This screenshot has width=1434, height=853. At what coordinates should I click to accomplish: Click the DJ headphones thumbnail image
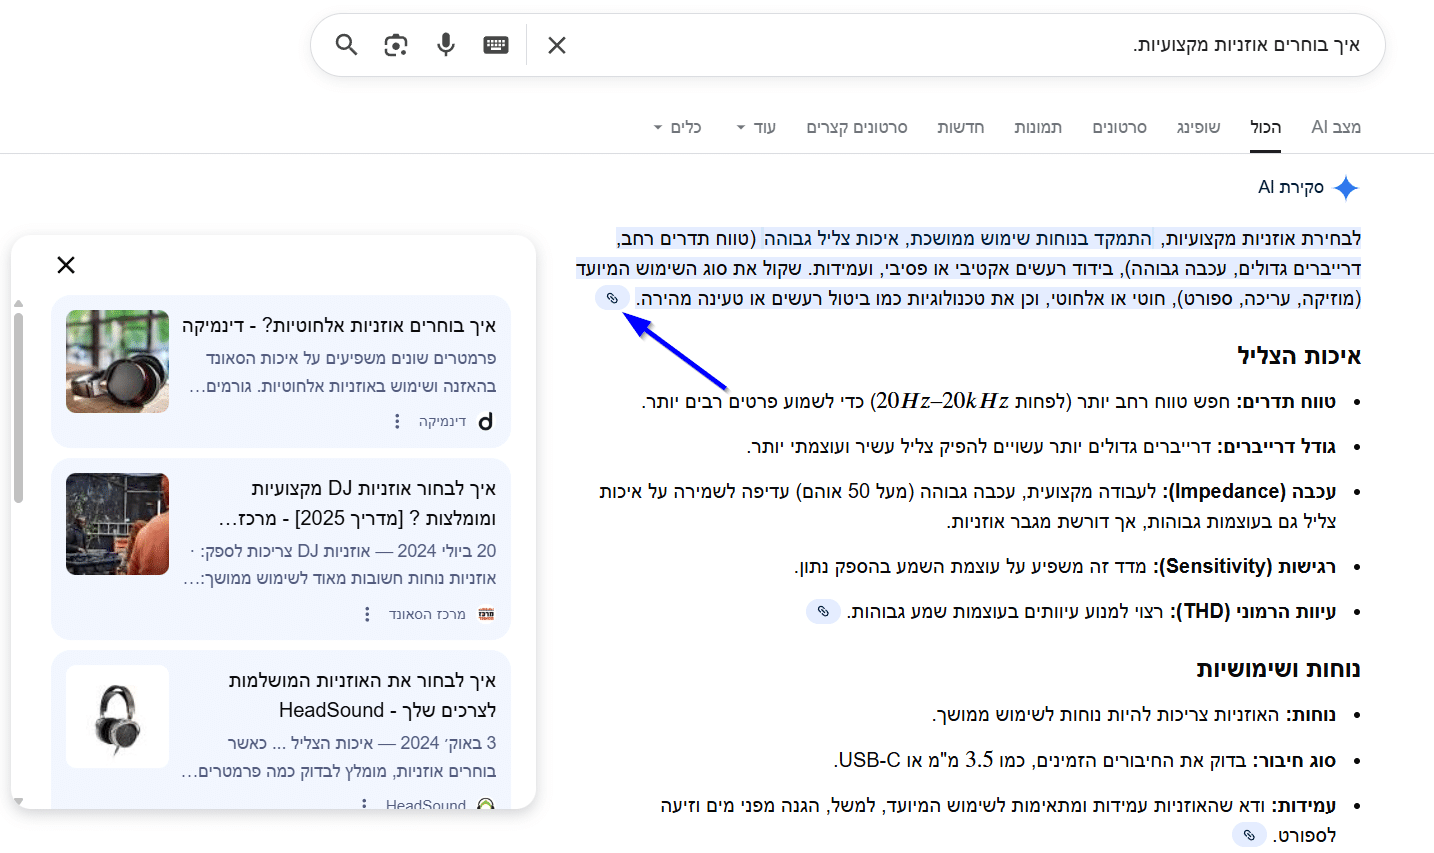pos(117,523)
